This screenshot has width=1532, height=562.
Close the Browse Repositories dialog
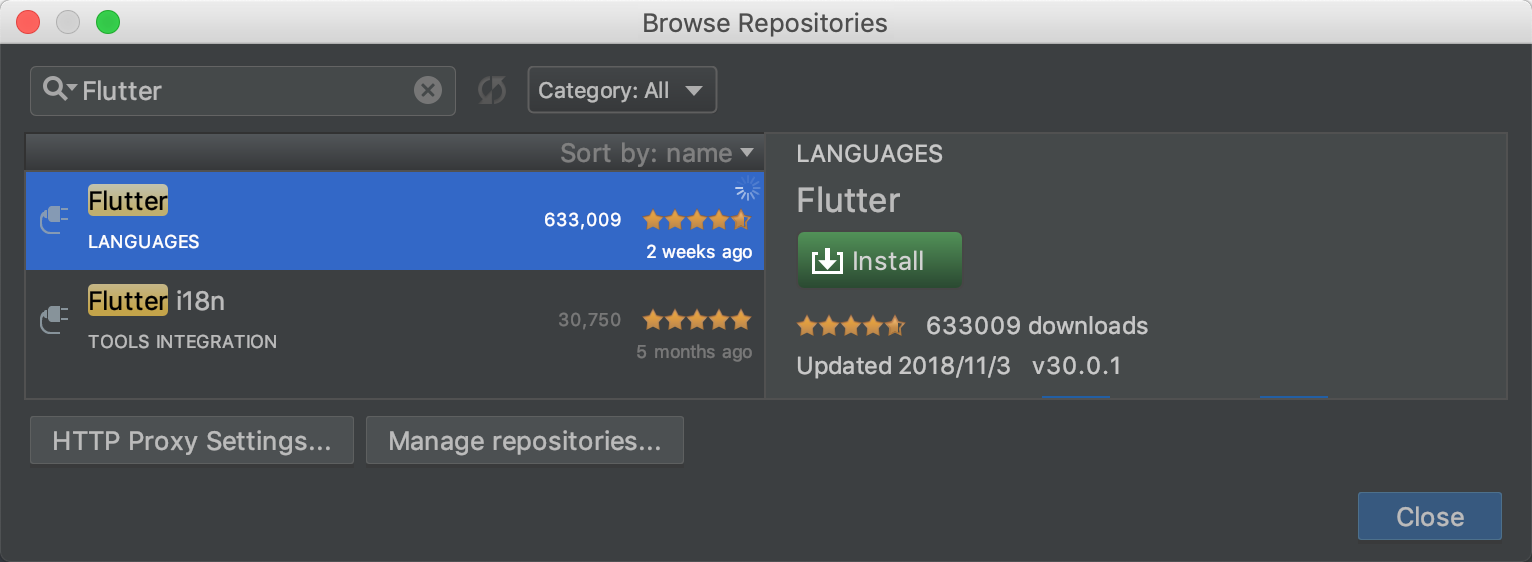click(x=1429, y=516)
